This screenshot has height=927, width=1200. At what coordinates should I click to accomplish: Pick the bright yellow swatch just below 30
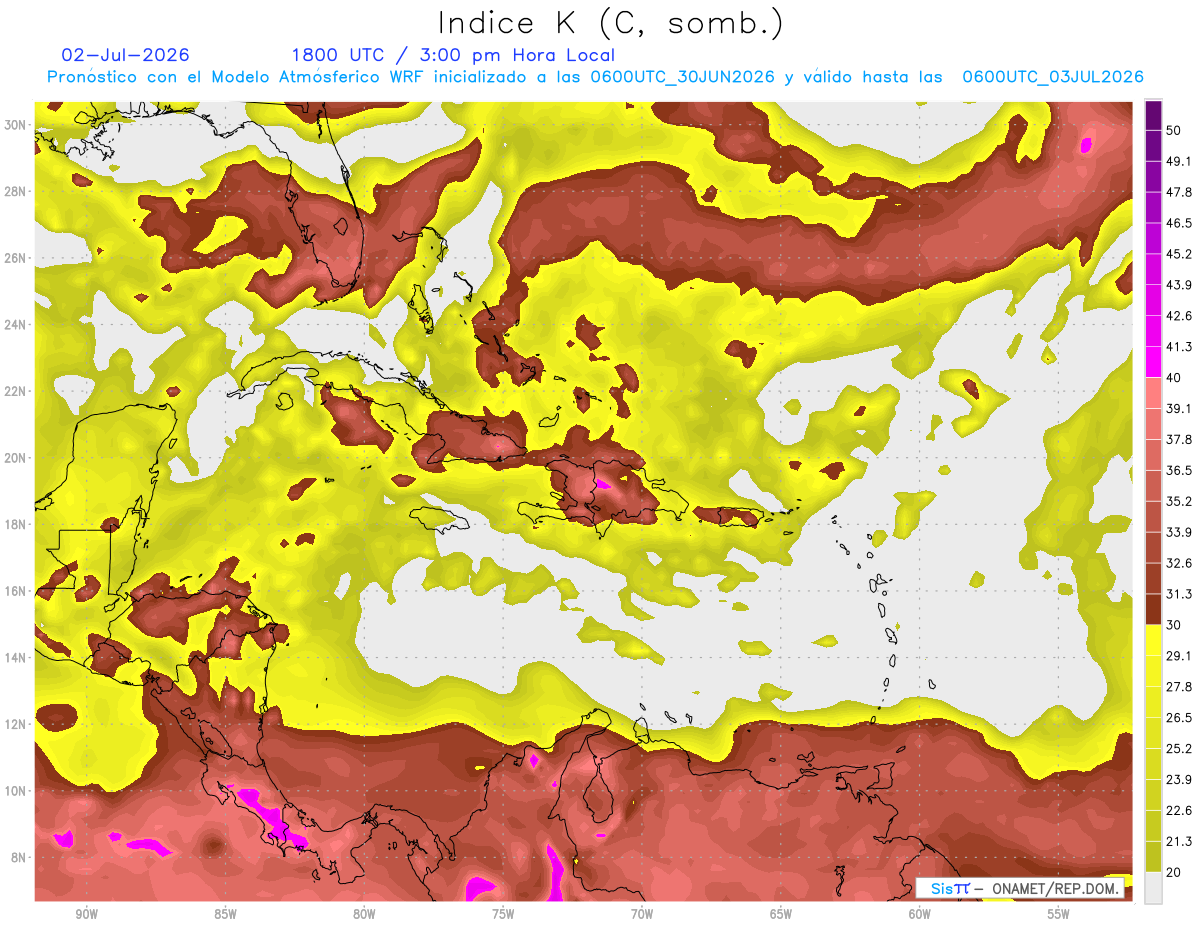tap(1153, 640)
